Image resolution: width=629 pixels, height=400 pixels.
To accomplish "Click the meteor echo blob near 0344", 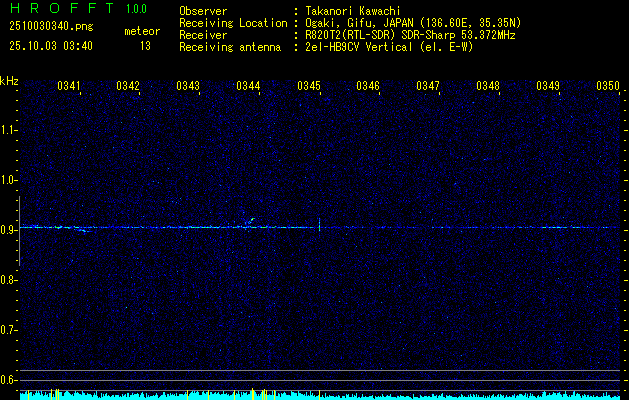I will [249, 223].
